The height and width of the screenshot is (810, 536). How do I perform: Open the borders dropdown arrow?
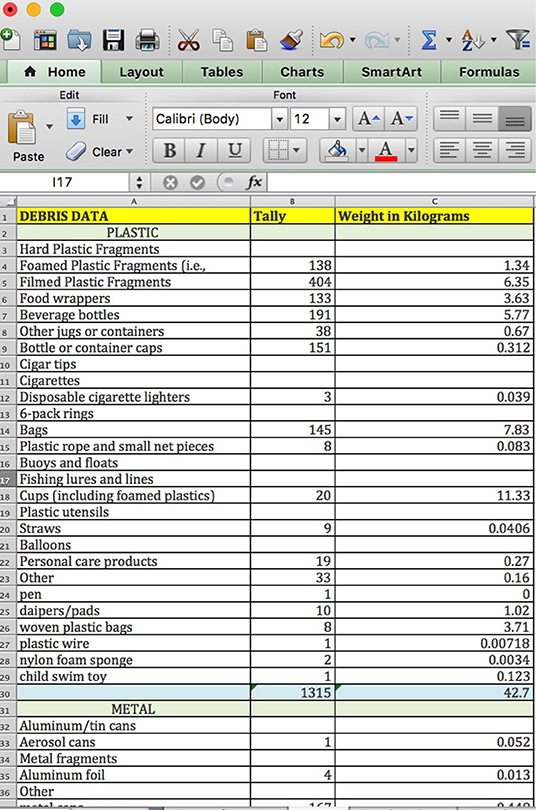point(297,151)
